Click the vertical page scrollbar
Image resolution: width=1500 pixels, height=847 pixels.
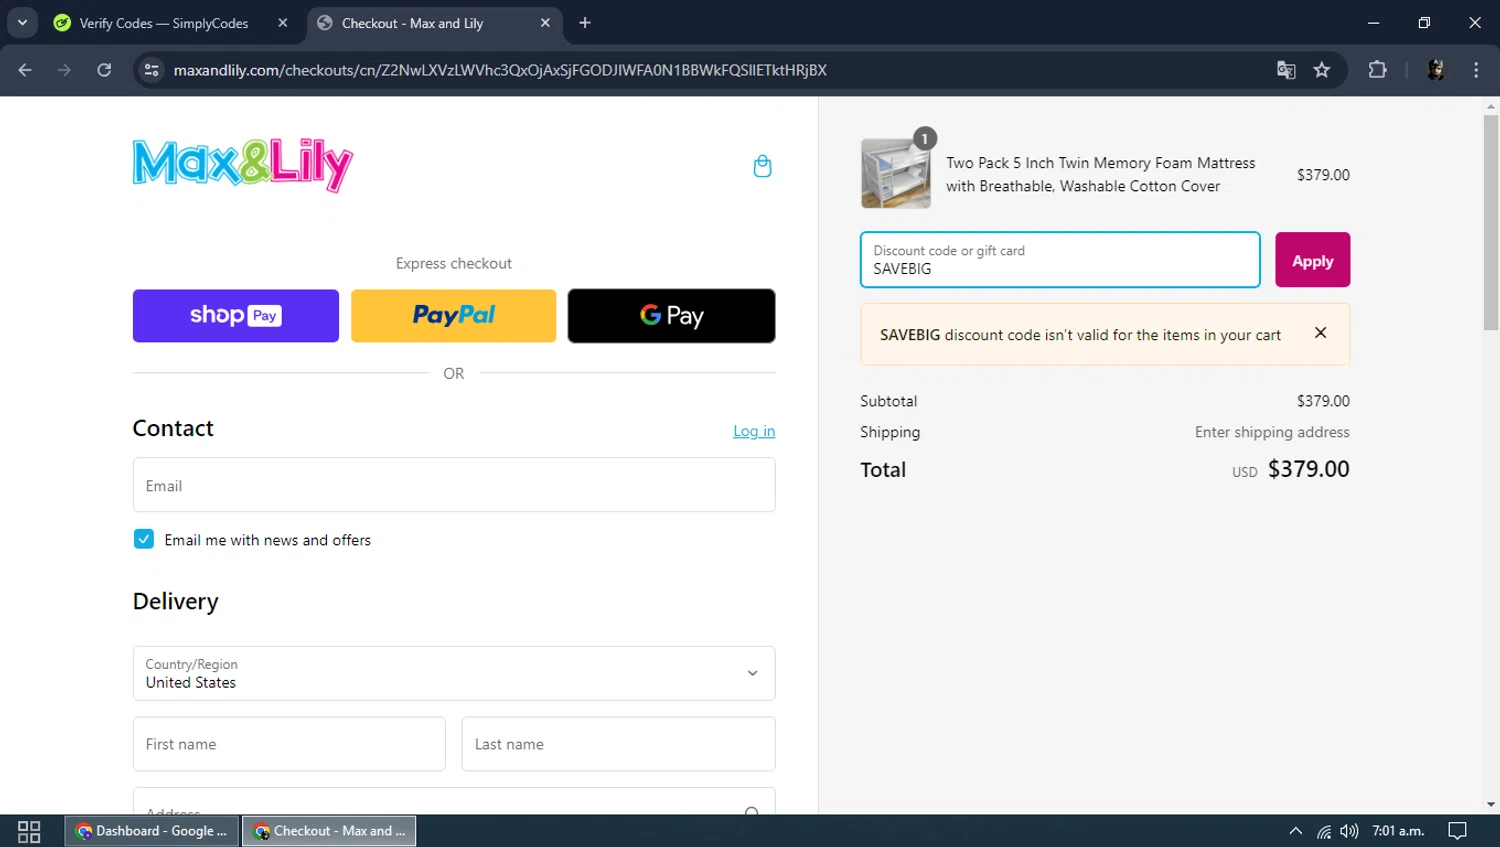1491,223
